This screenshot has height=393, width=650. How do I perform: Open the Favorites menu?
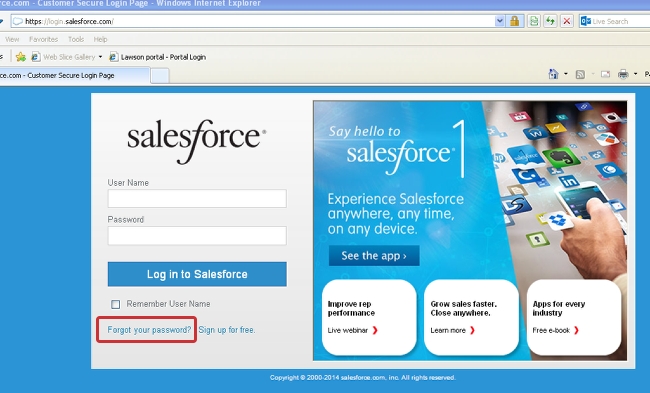[43, 39]
